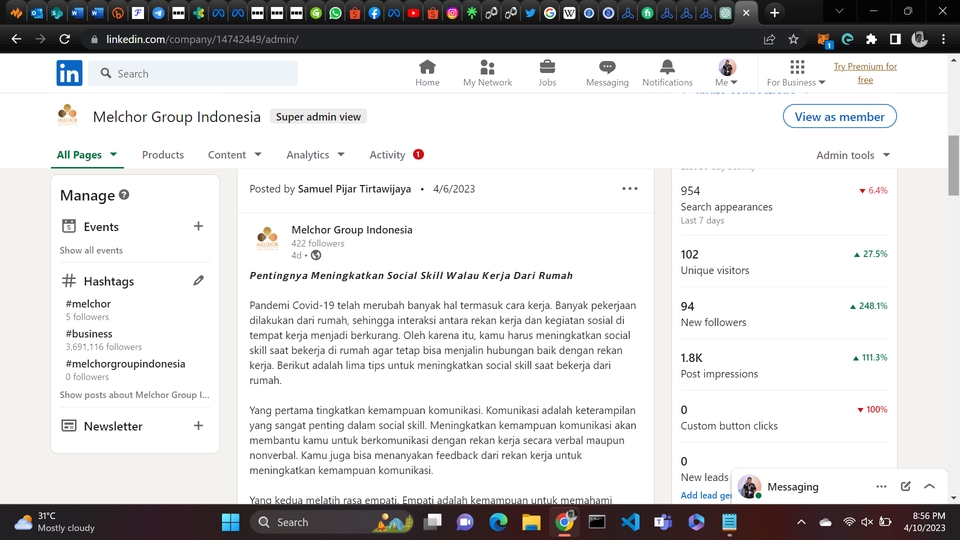Toggle browser side panel
Image resolution: width=960 pixels, height=540 pixels.
[x=895, y=39]
